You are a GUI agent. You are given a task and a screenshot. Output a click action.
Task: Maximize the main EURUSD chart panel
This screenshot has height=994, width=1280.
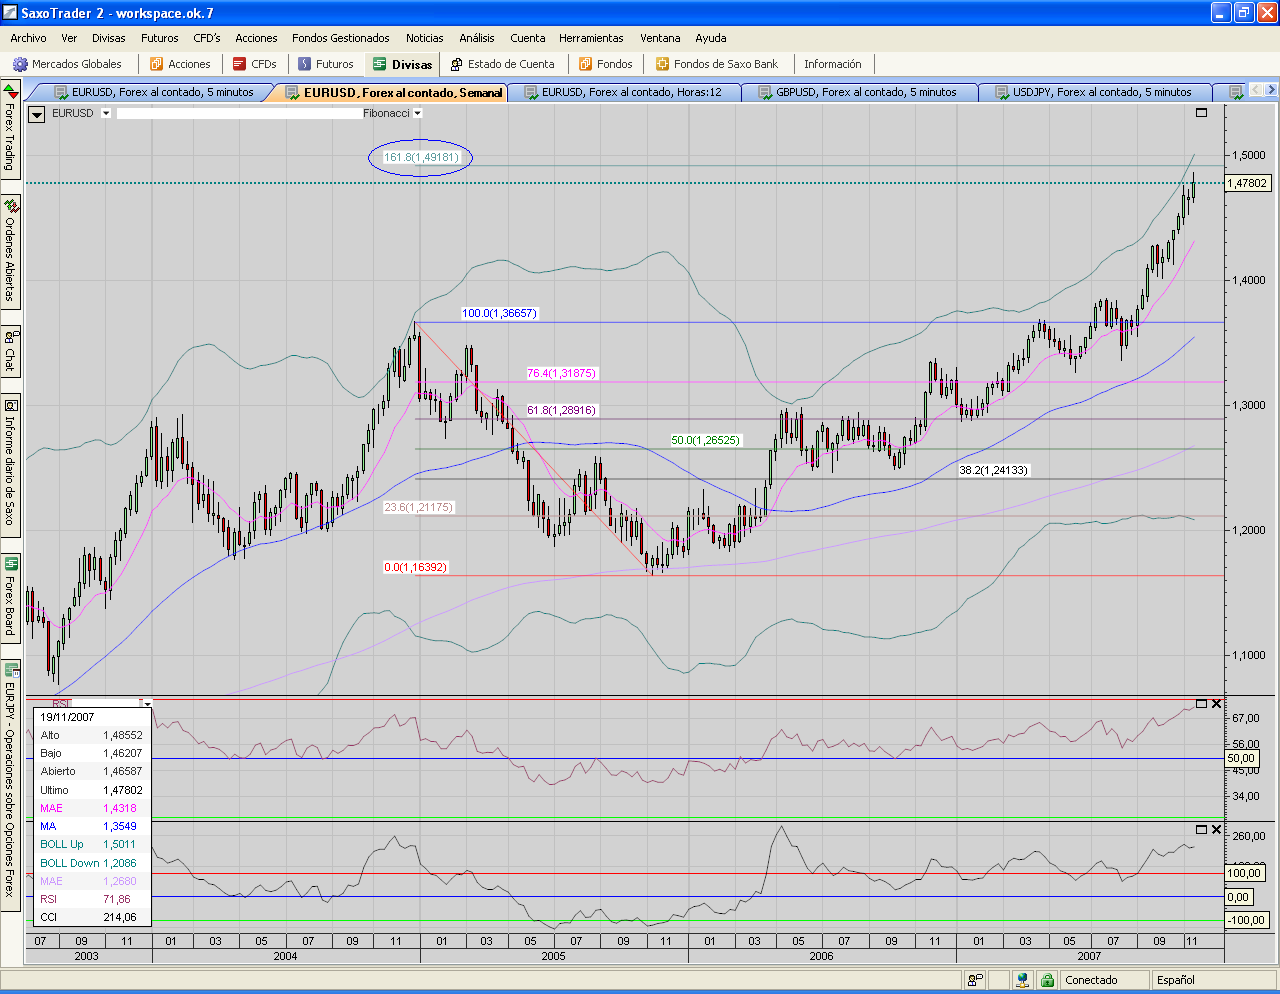[x=1201, y=113]
